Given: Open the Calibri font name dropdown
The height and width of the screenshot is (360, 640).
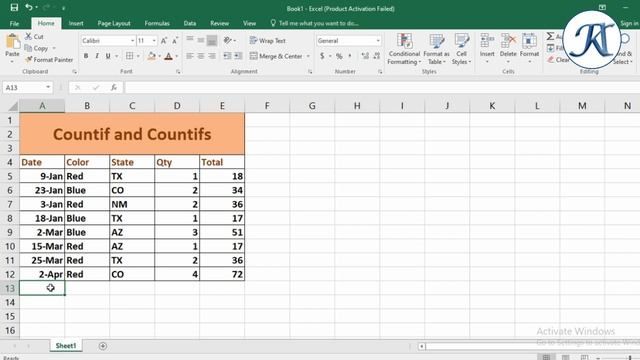Looking at the screenshot, I should pos(133,40).
